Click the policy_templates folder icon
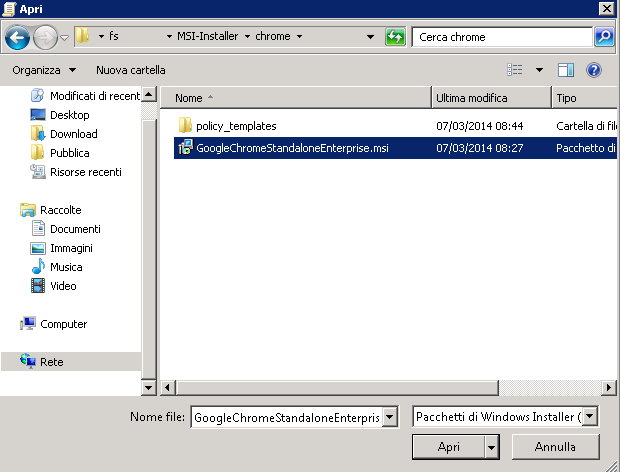The image size is (620, 472). pyautogui.click(x=185, y=125)
